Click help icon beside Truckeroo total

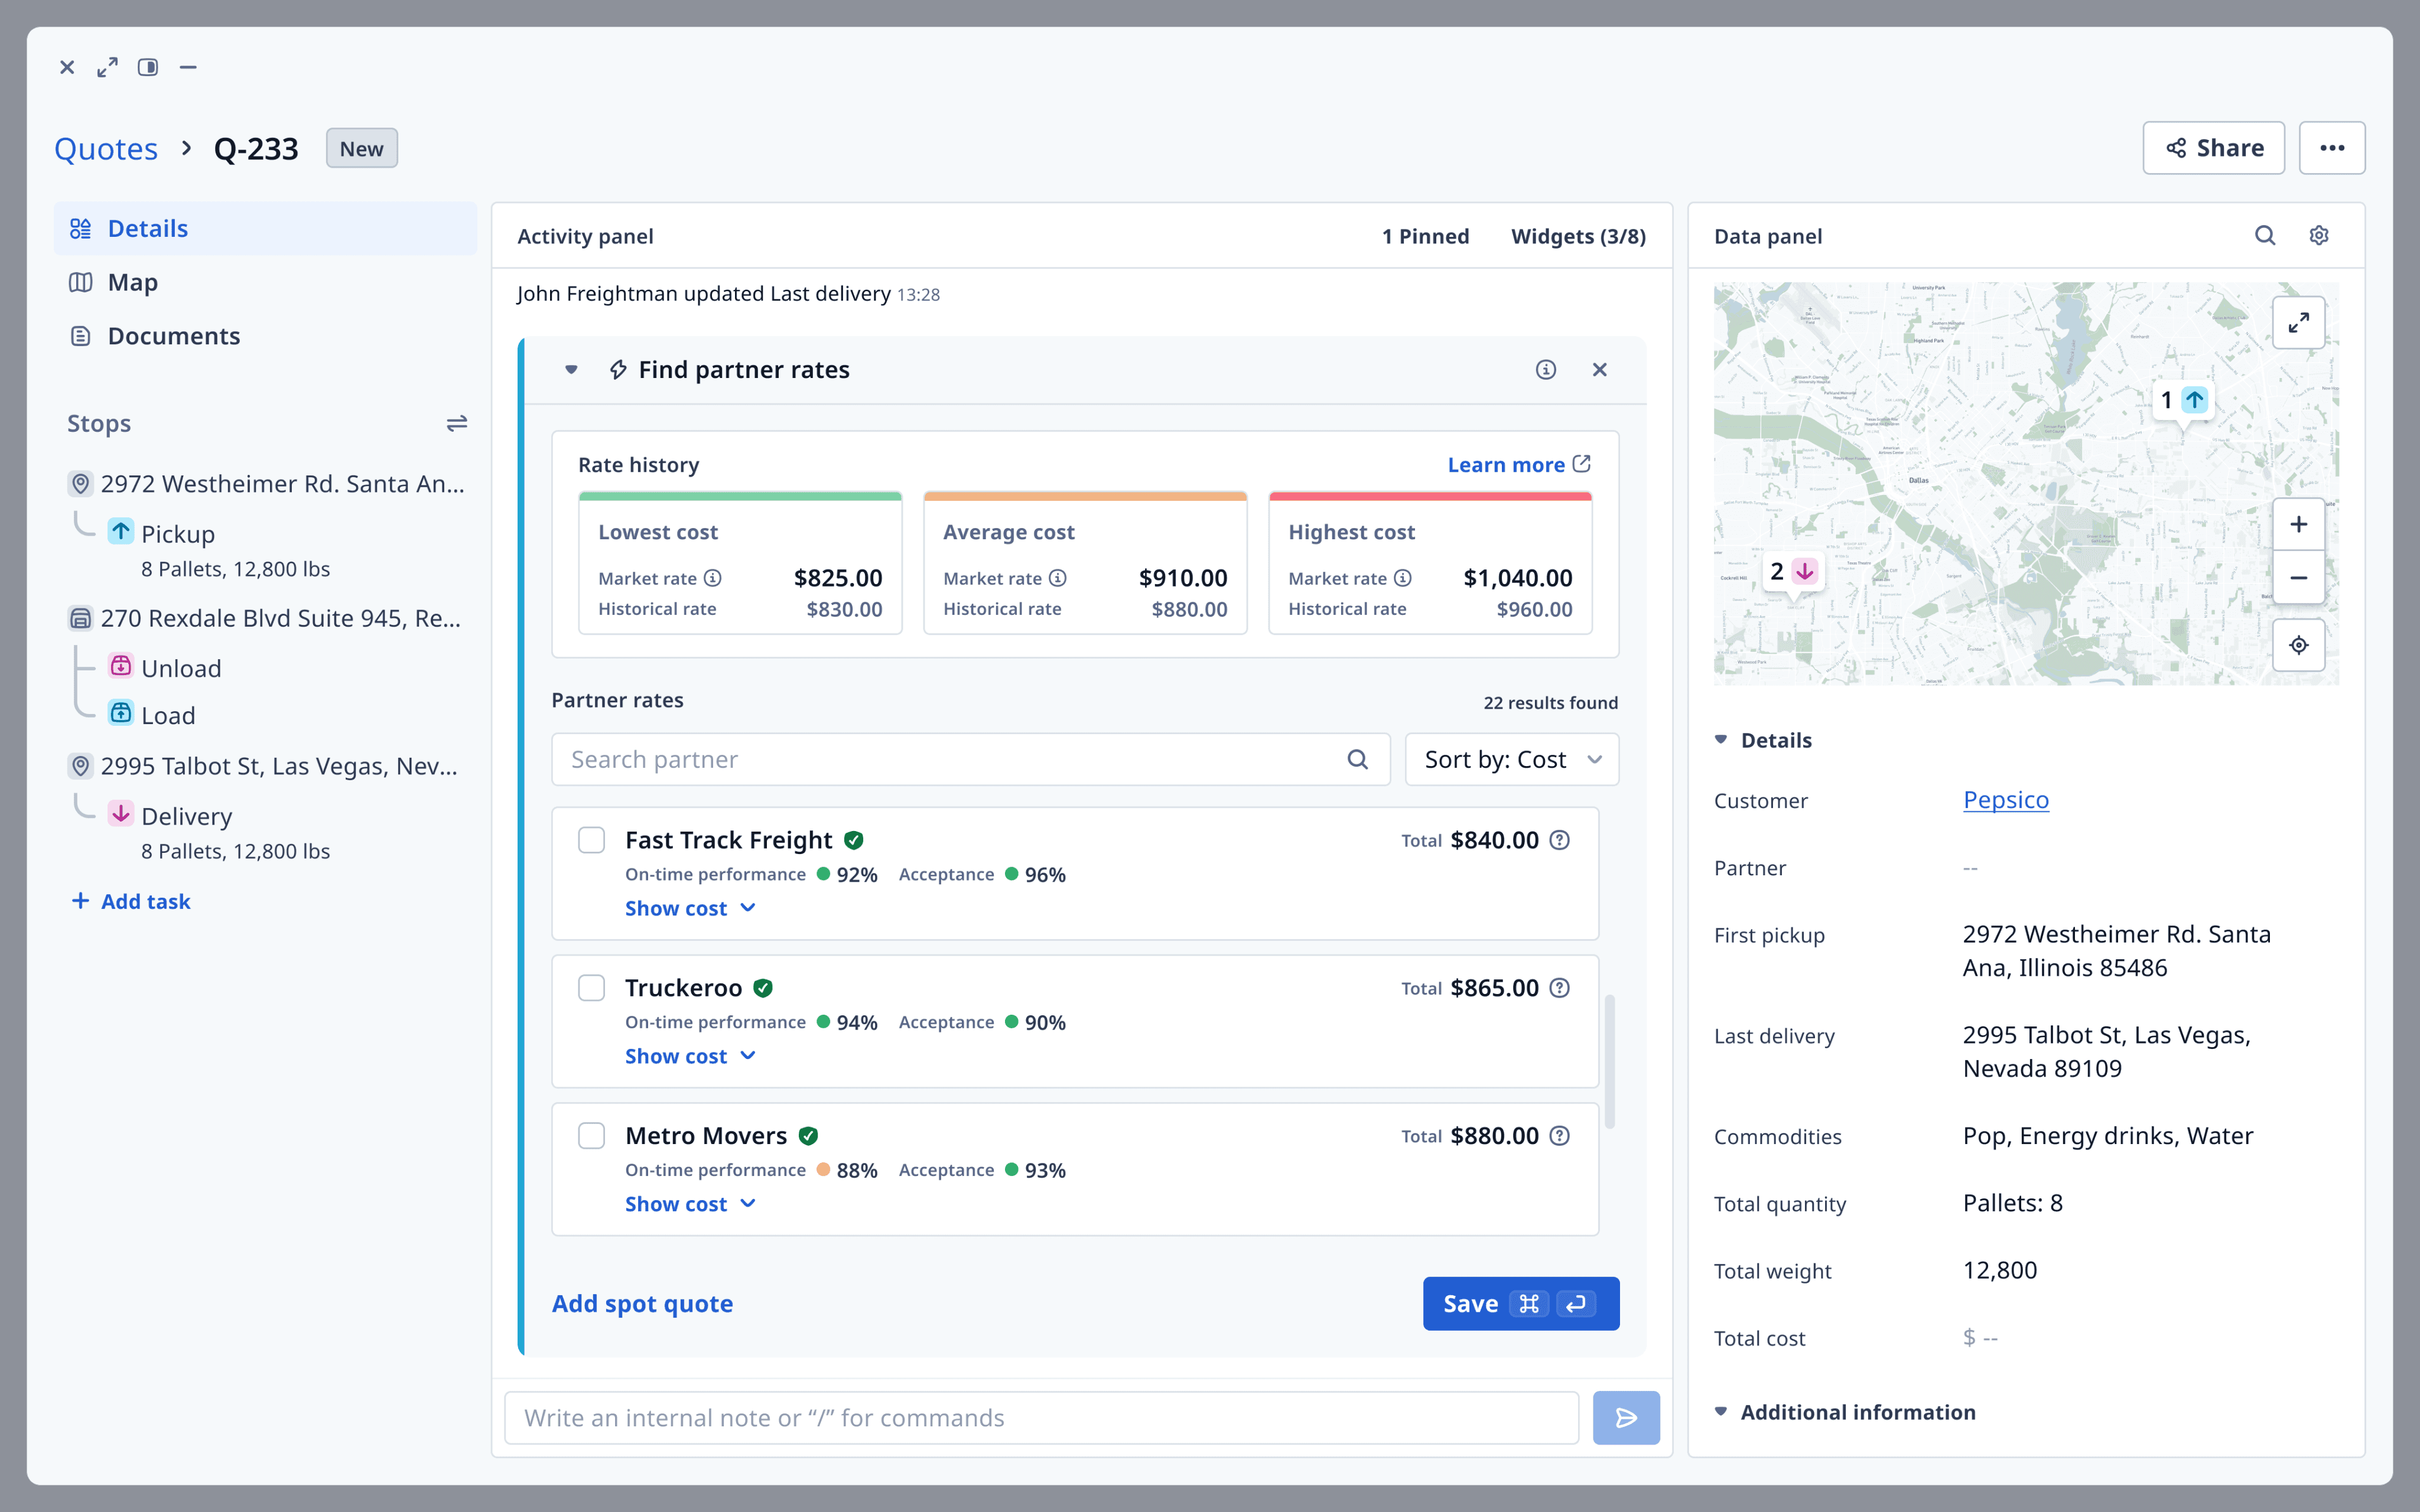[1559, 988]
